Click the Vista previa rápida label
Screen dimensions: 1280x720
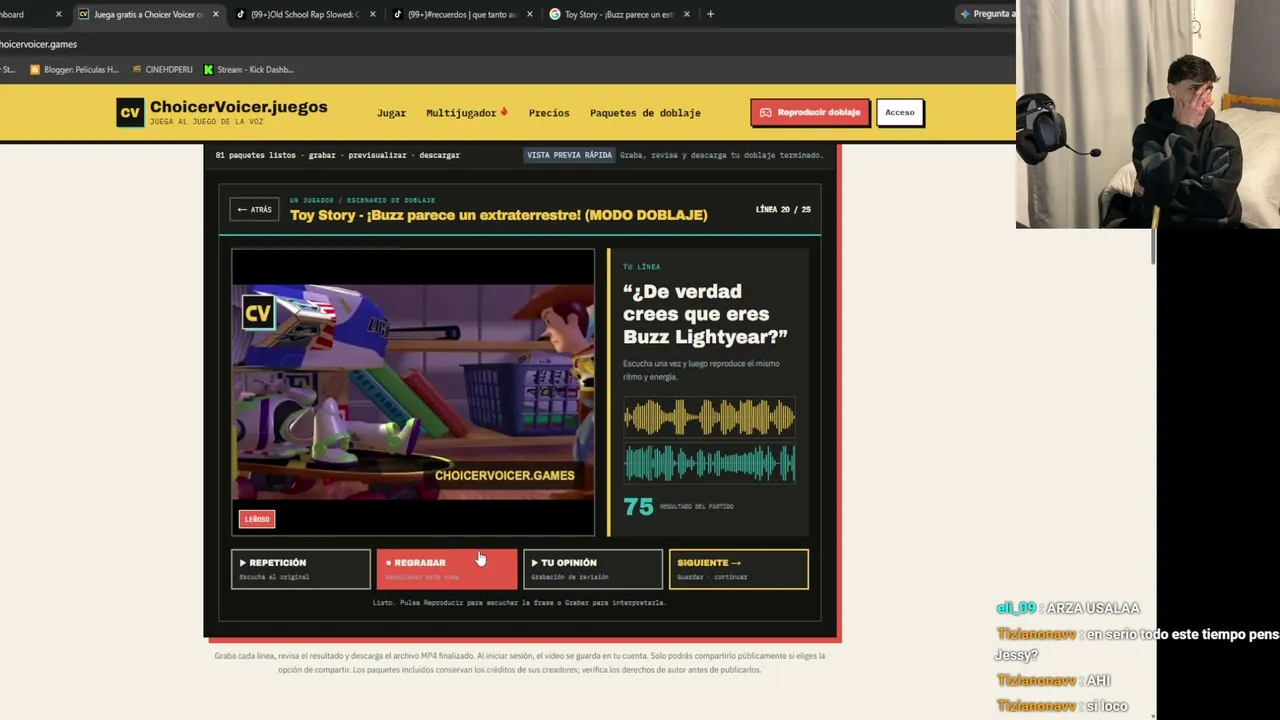click(x=569, y=155)
